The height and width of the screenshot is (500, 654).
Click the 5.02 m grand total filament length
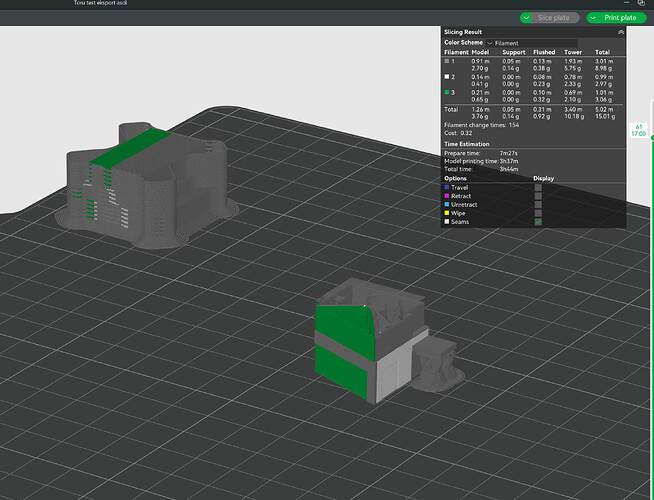click(604, 109)
